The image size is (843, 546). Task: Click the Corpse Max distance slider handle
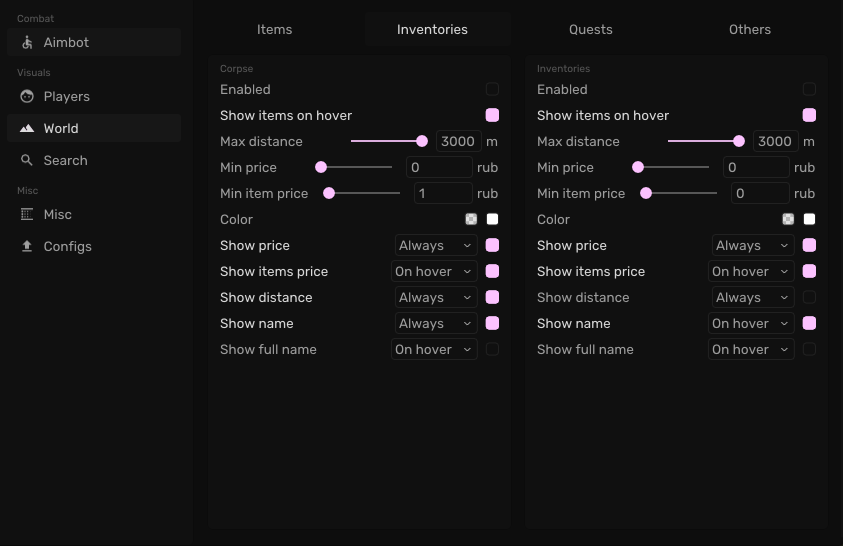pos(422,141)
